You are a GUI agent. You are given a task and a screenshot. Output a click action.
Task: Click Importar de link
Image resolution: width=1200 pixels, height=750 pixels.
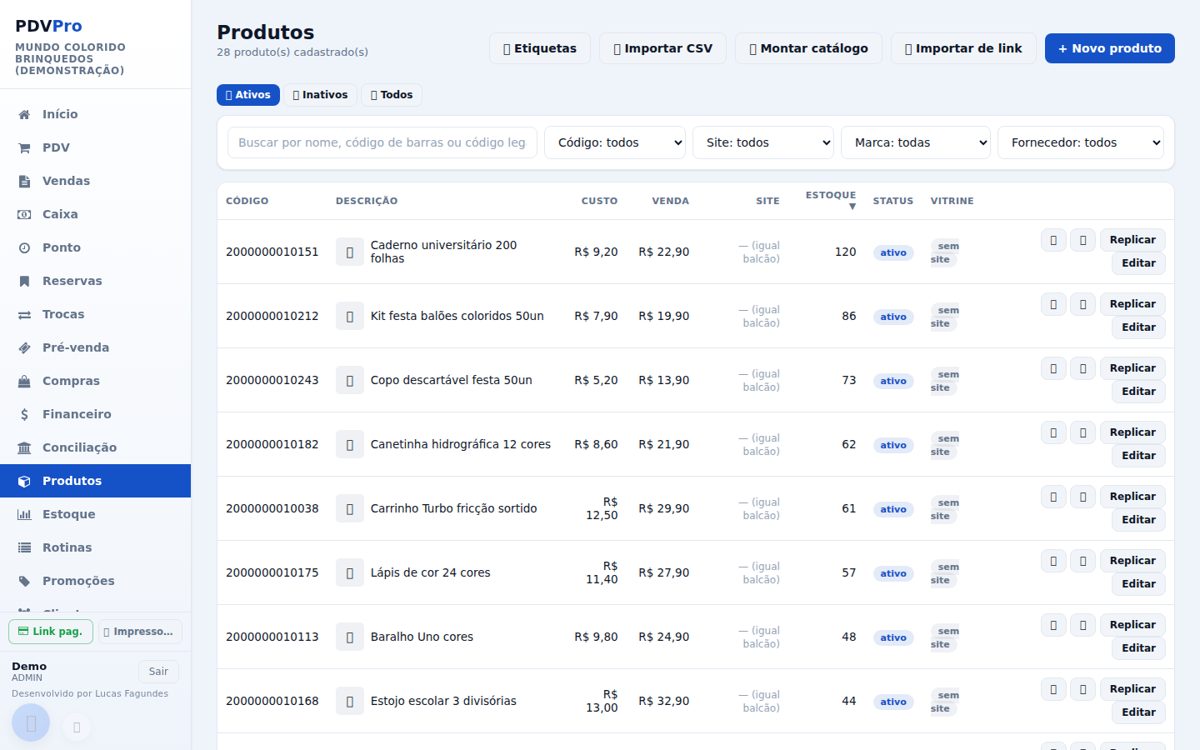(964, 48)
